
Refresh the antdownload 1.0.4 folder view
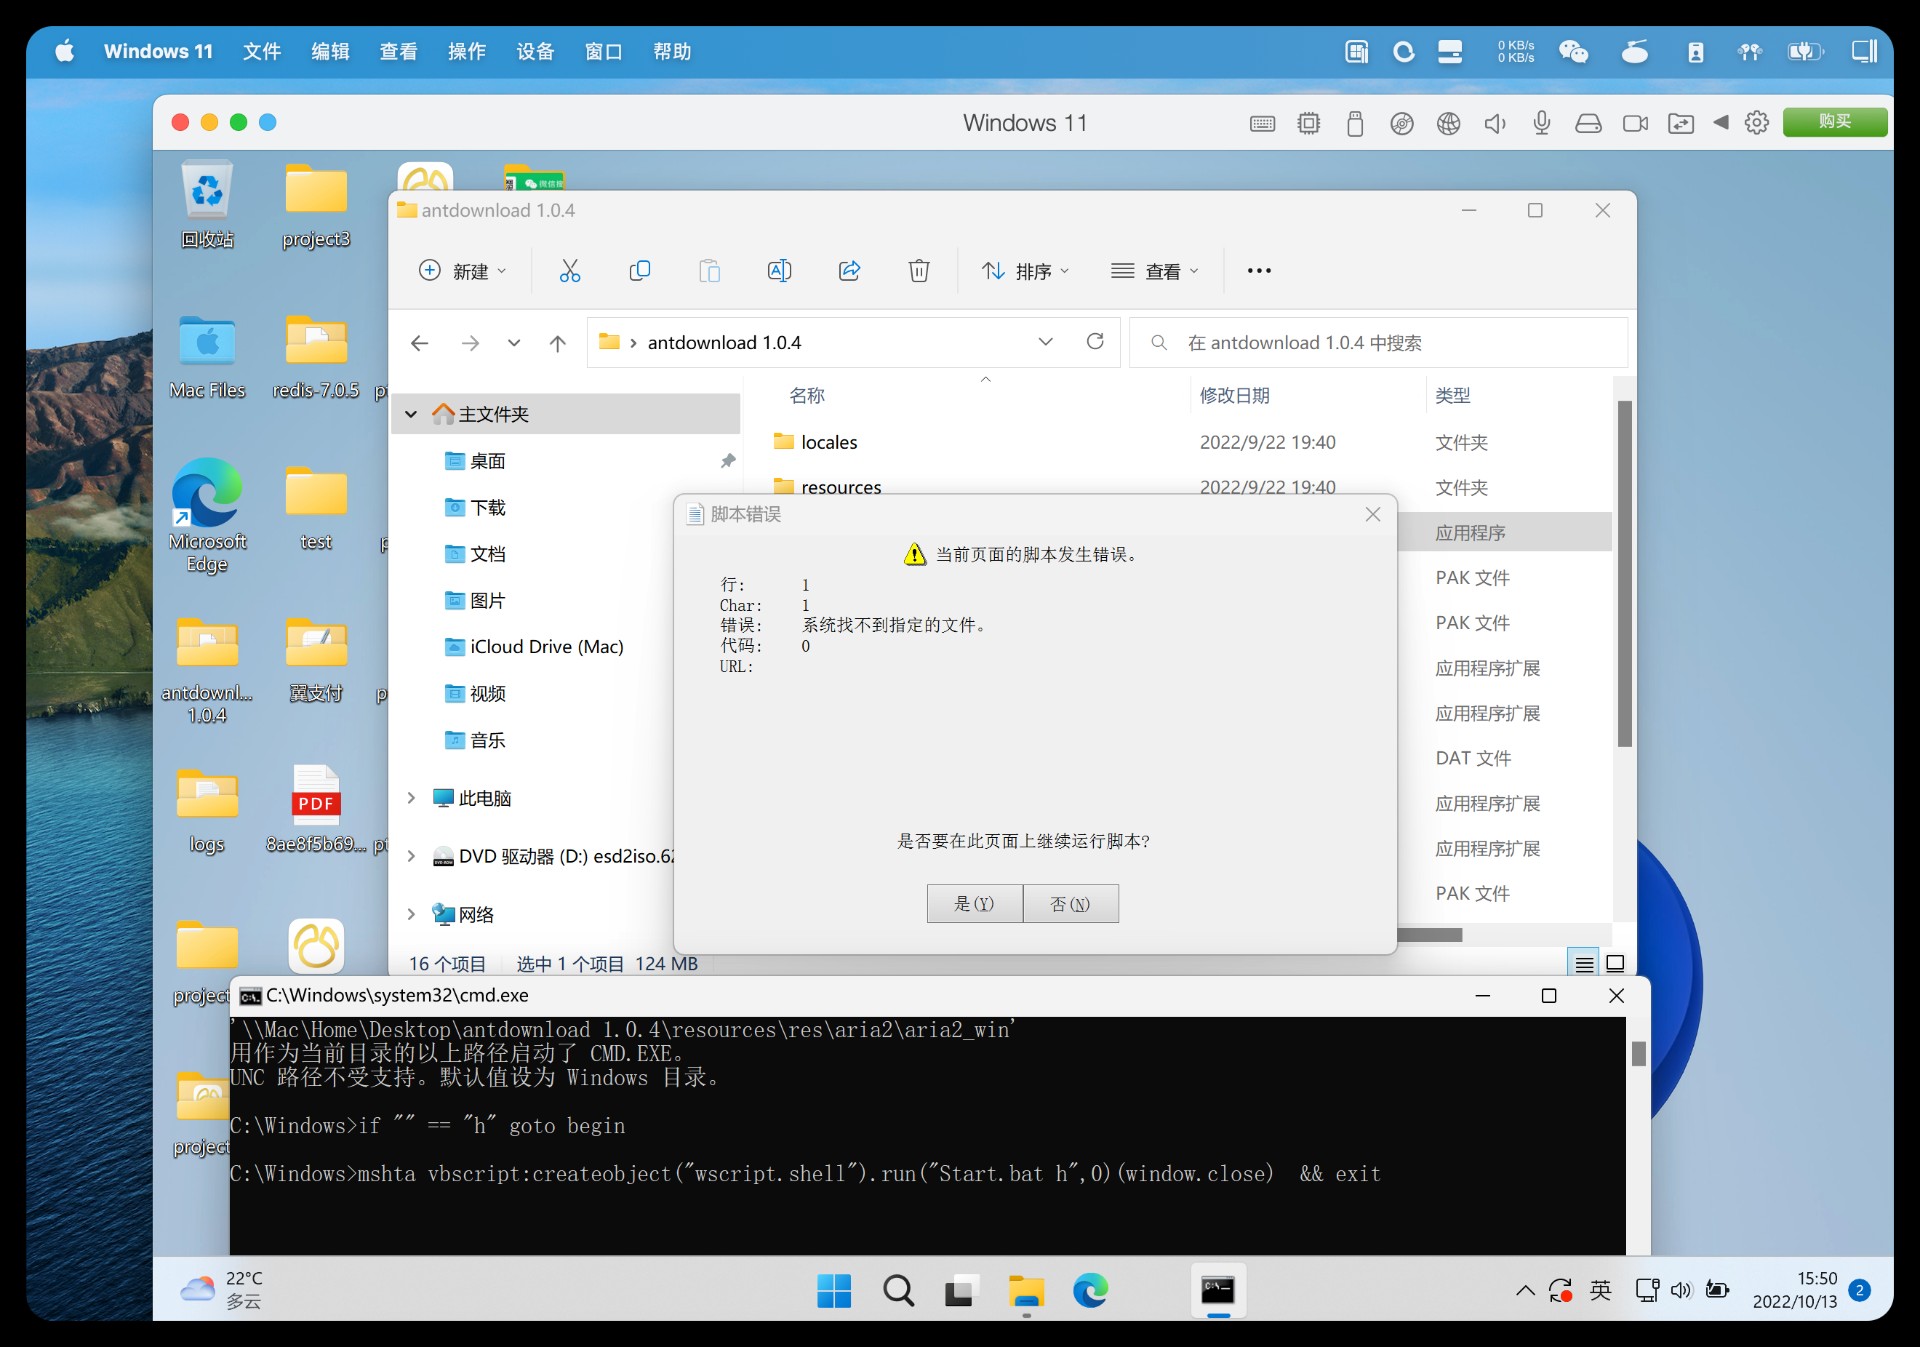[x=1095, y=342]
